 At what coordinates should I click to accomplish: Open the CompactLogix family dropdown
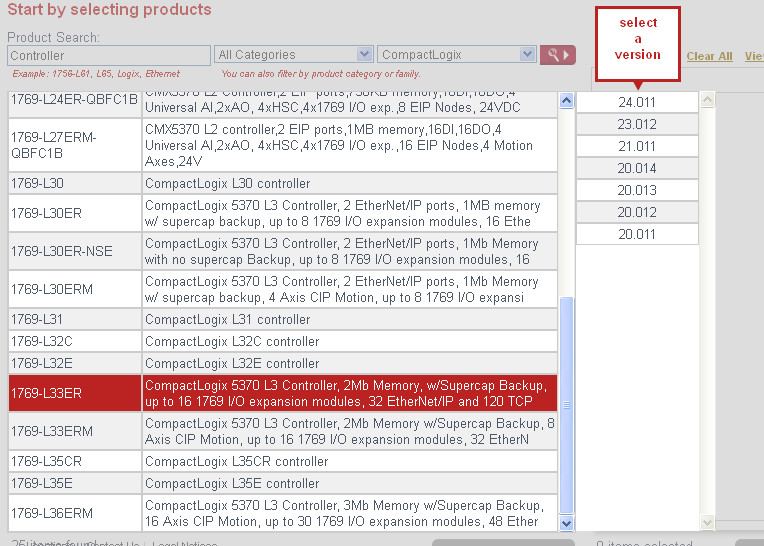click(457, 55)
